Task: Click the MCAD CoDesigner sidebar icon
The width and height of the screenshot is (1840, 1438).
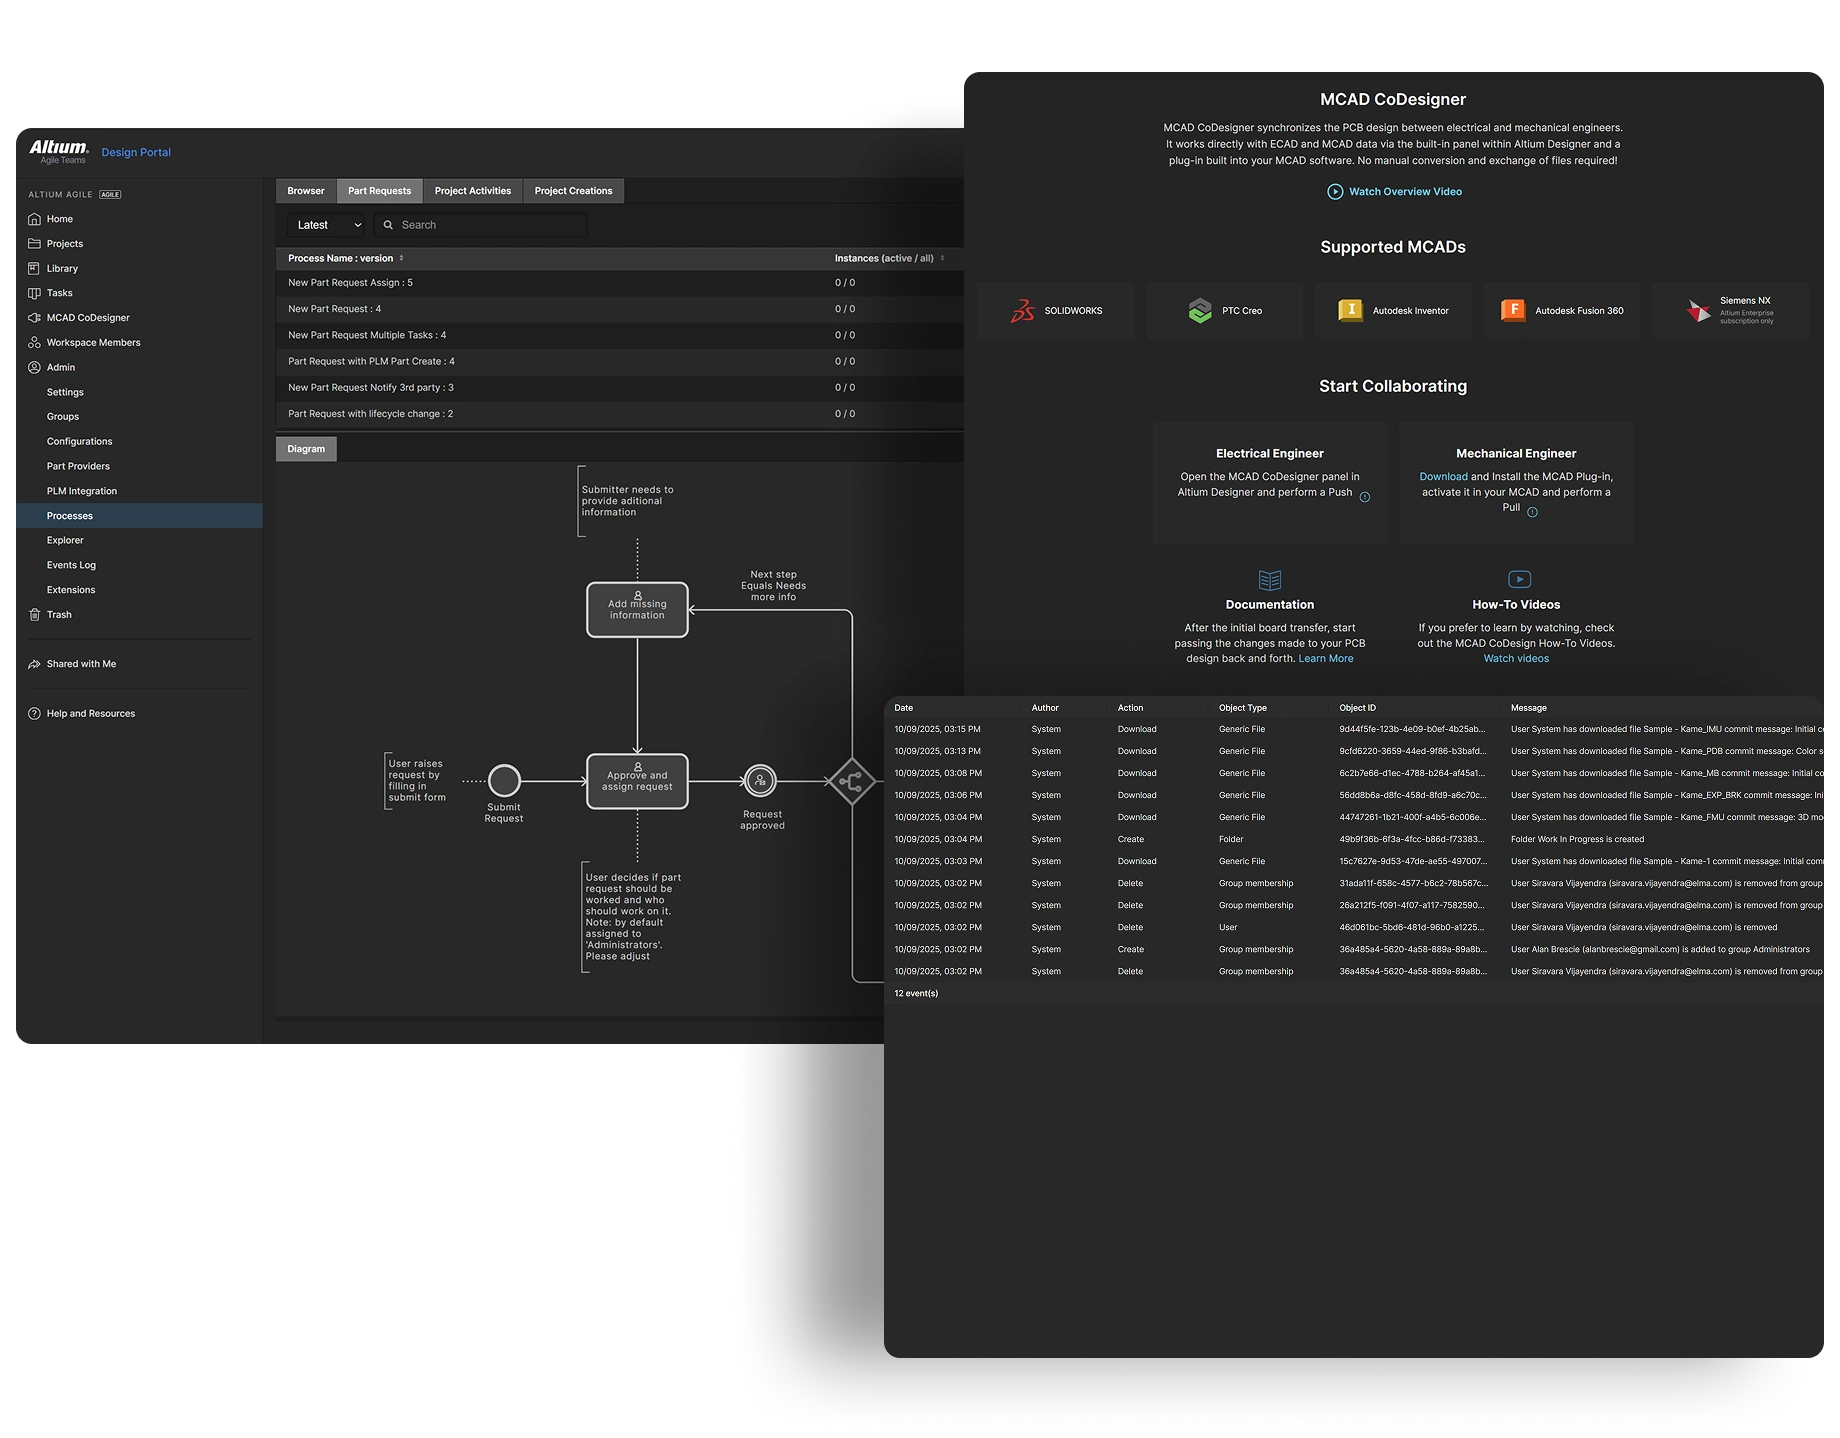Action: point(34,318)
